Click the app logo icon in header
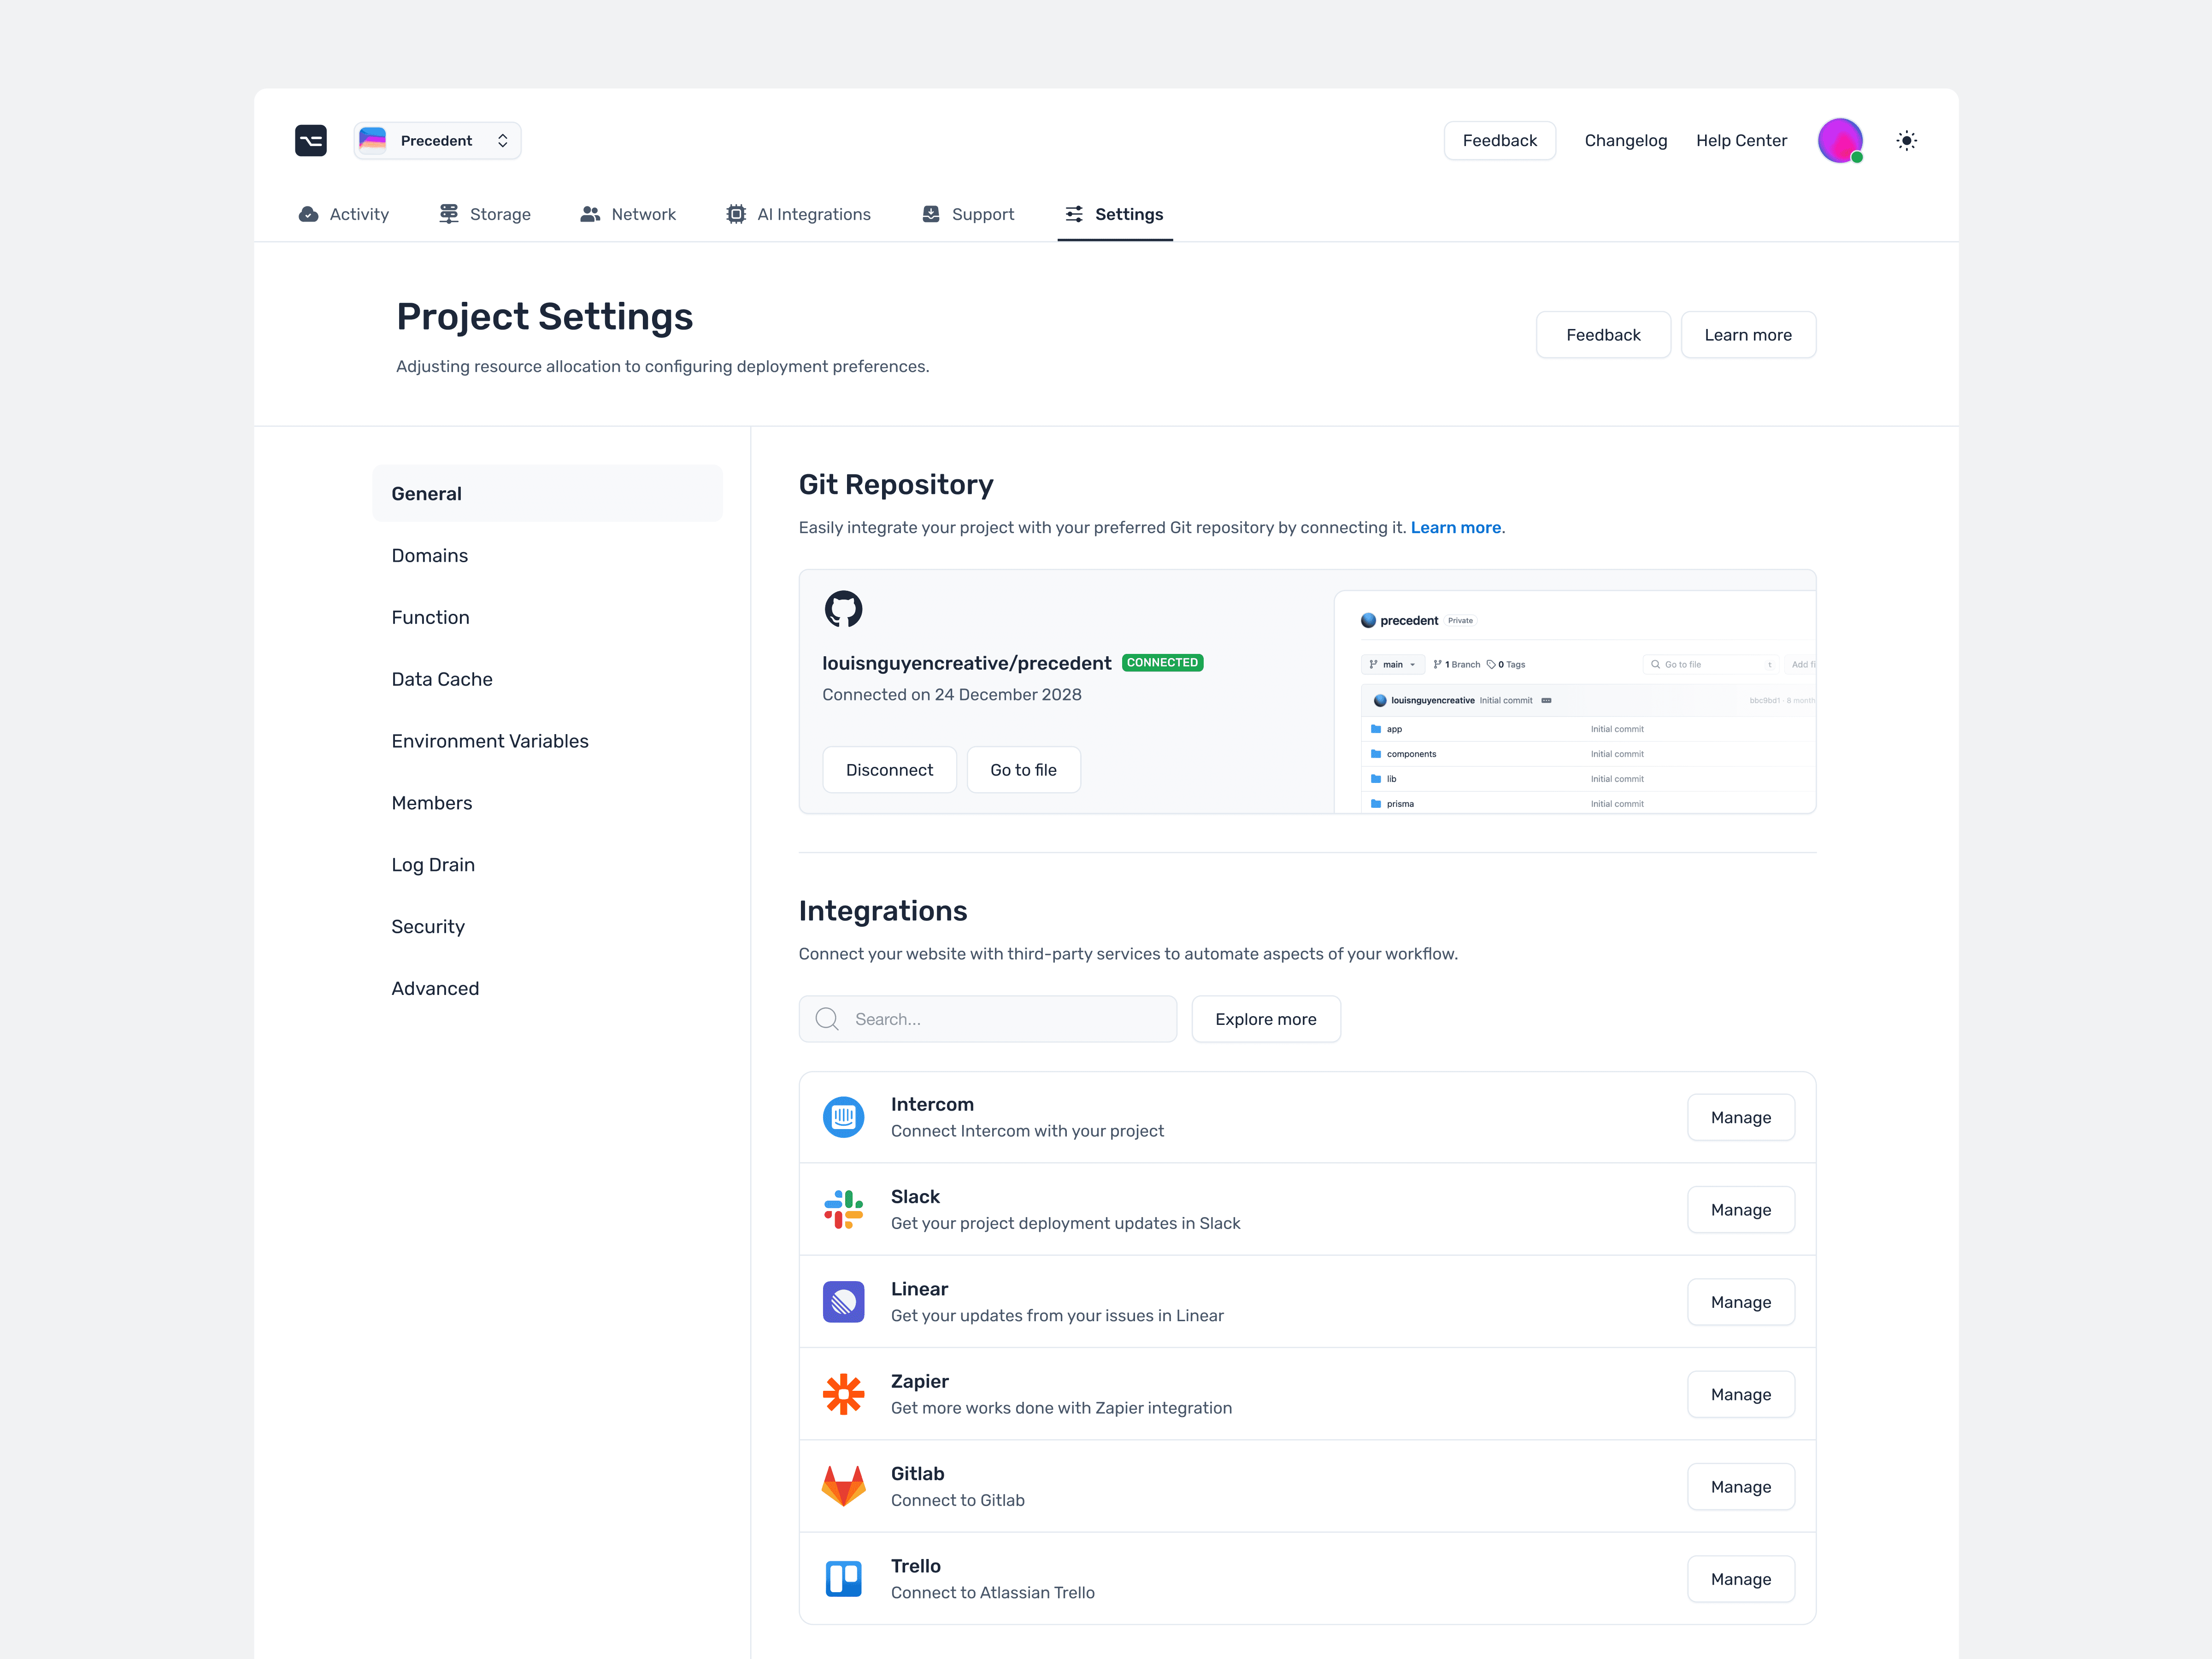Image resolution: width=2212 pixels, height=1659 pixels. pyautogui.click(x=311, y=140)
